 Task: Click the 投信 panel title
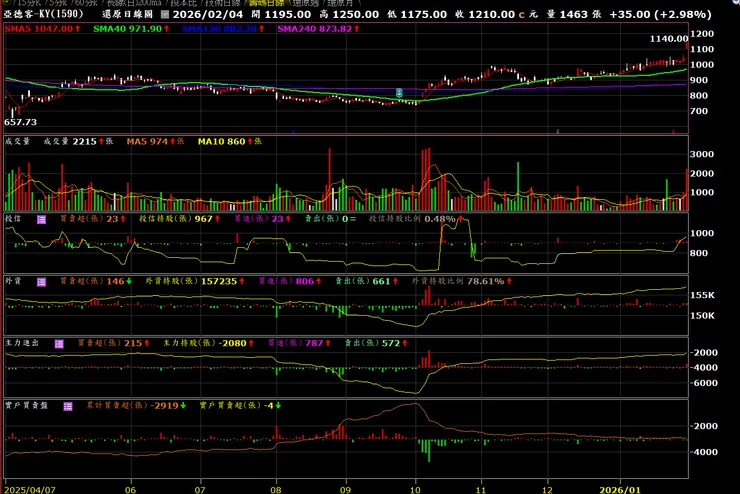coord(13,219)
